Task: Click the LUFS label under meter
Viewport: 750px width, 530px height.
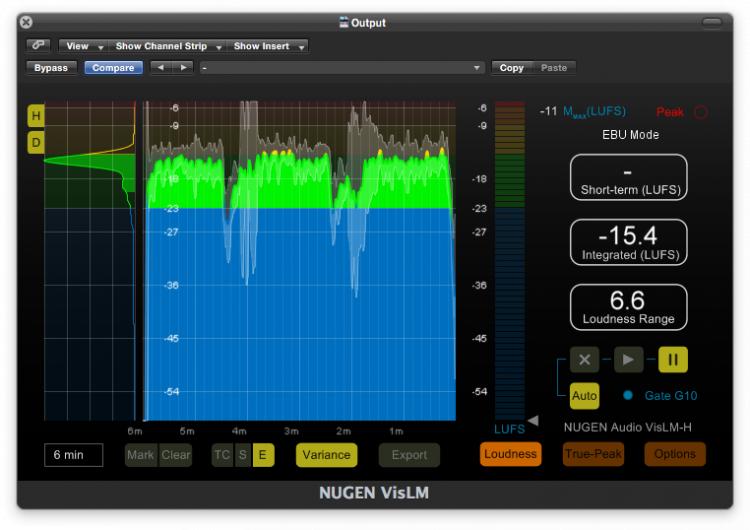Action: [x=509, y=429]
